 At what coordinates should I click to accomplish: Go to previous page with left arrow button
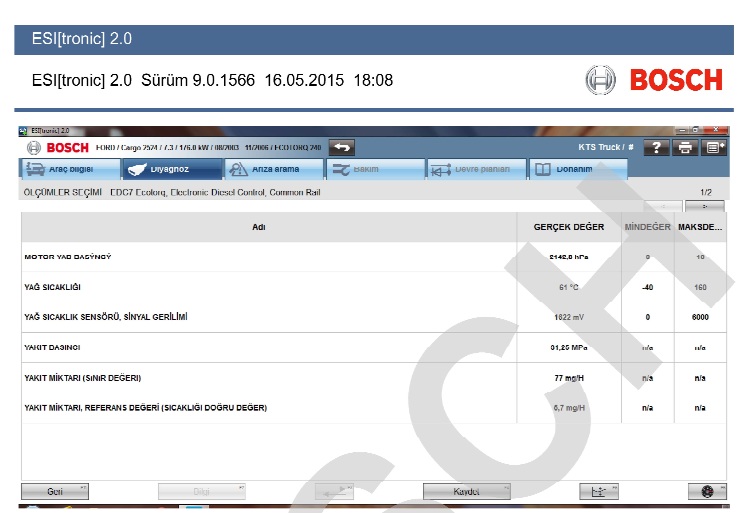(663, 206)
